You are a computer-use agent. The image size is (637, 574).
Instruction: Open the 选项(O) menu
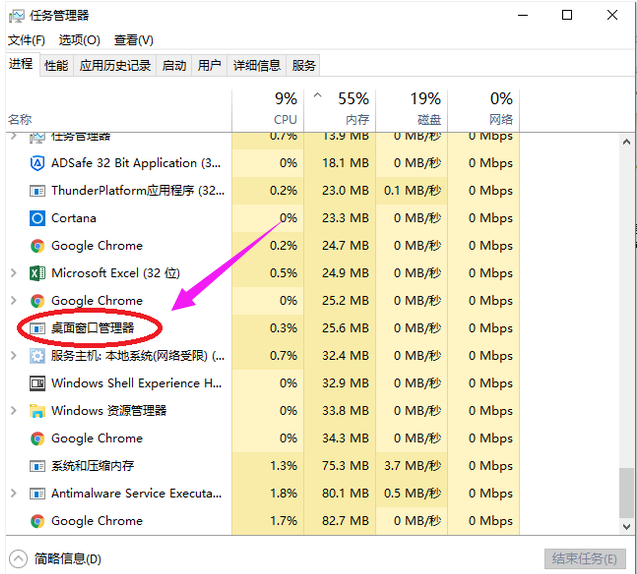[x=79, y=40]
